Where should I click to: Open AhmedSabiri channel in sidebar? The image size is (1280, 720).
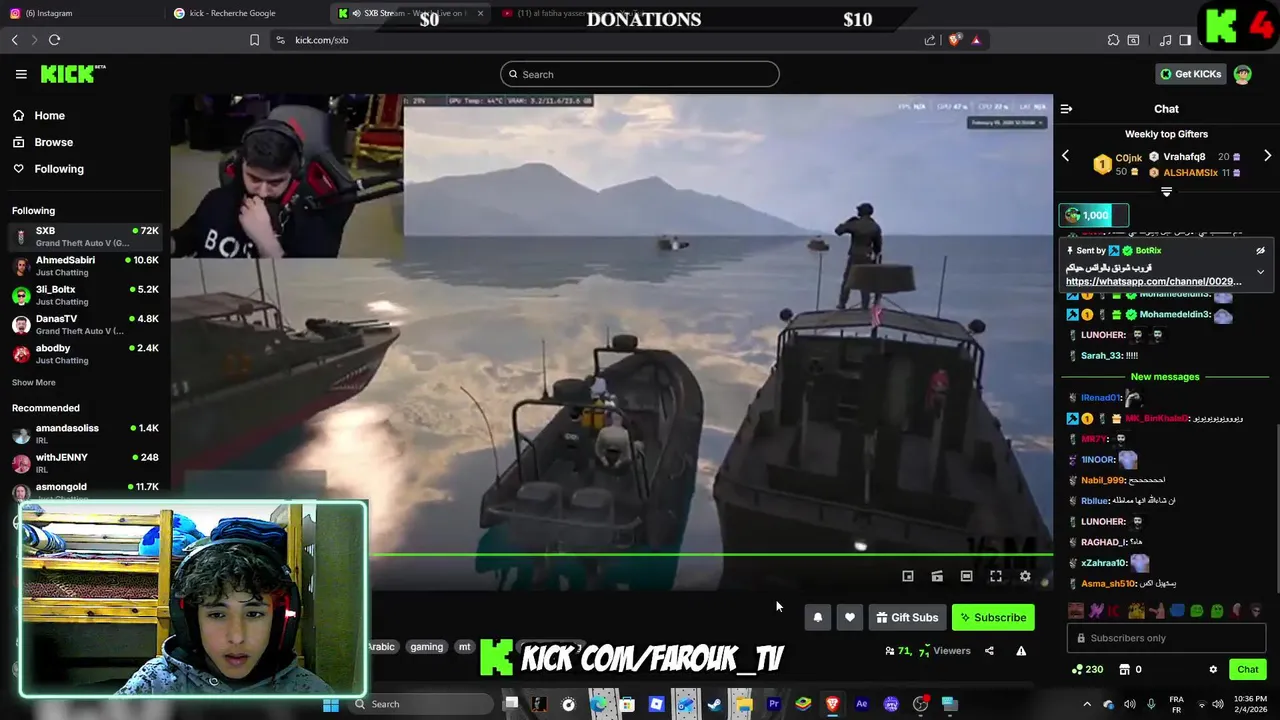tap(85, 265)
